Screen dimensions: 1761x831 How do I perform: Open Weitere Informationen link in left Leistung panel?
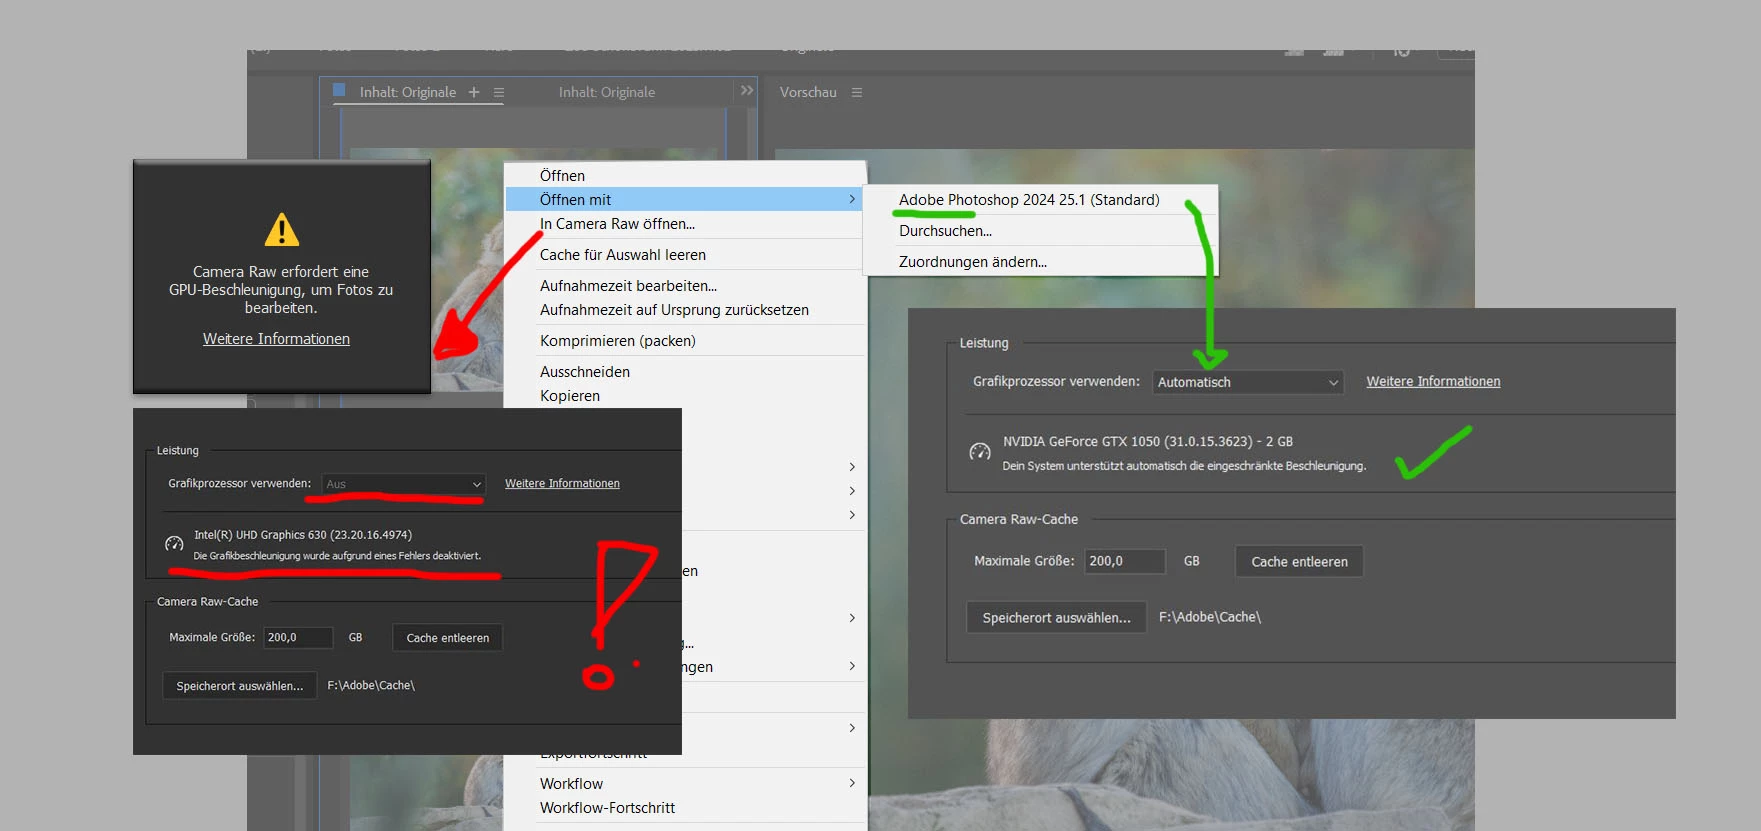pos(562,483)
